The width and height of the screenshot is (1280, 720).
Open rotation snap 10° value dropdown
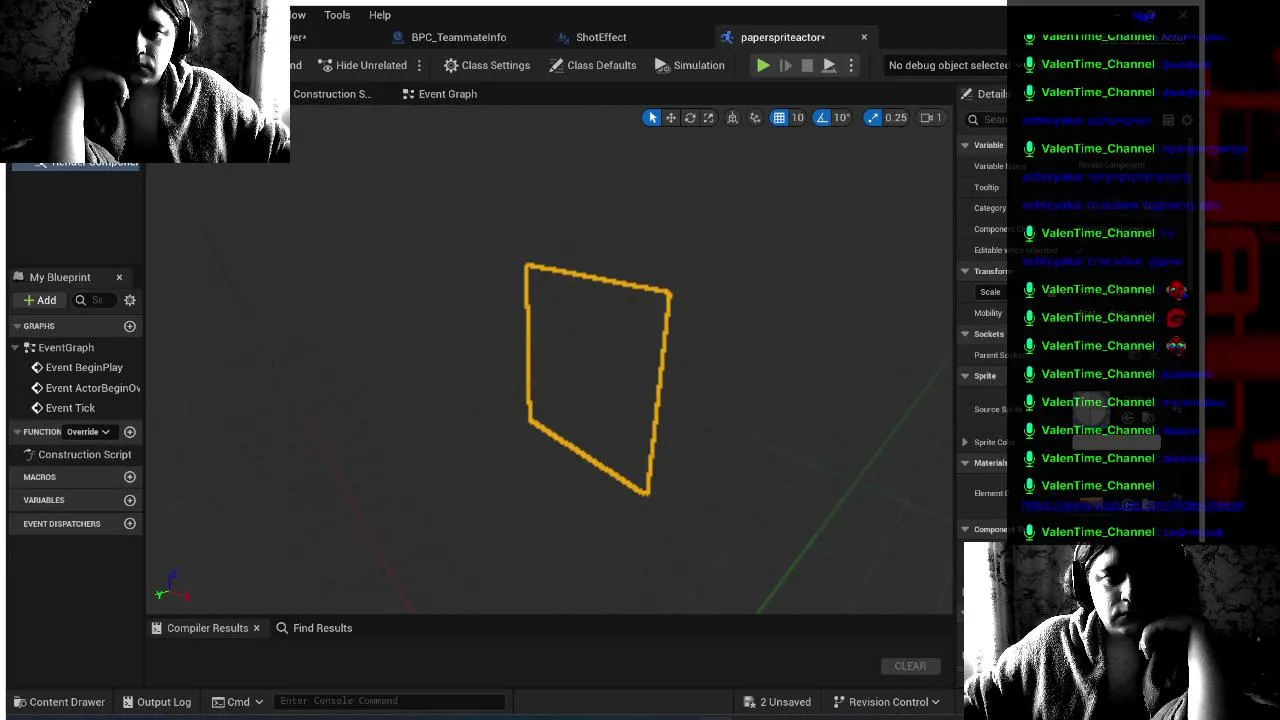842,118
